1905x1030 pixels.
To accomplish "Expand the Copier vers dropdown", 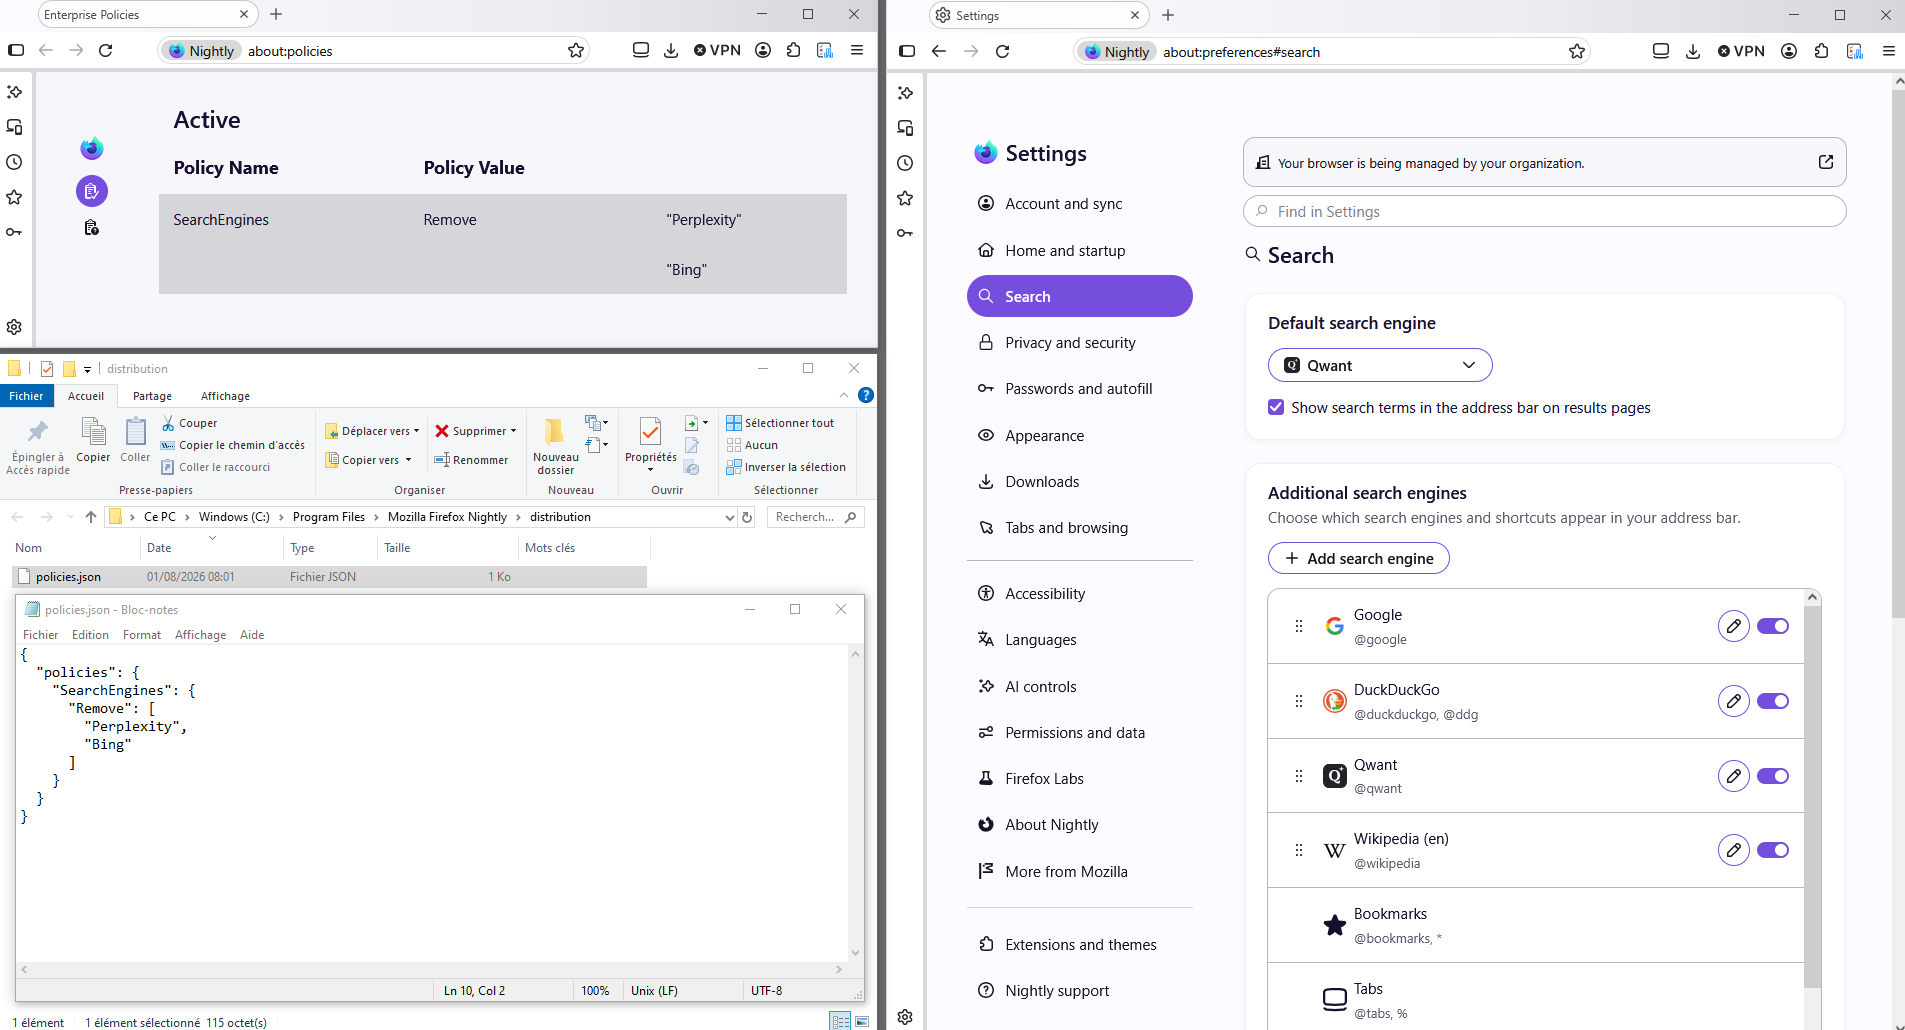I will [x=408, y=460].
